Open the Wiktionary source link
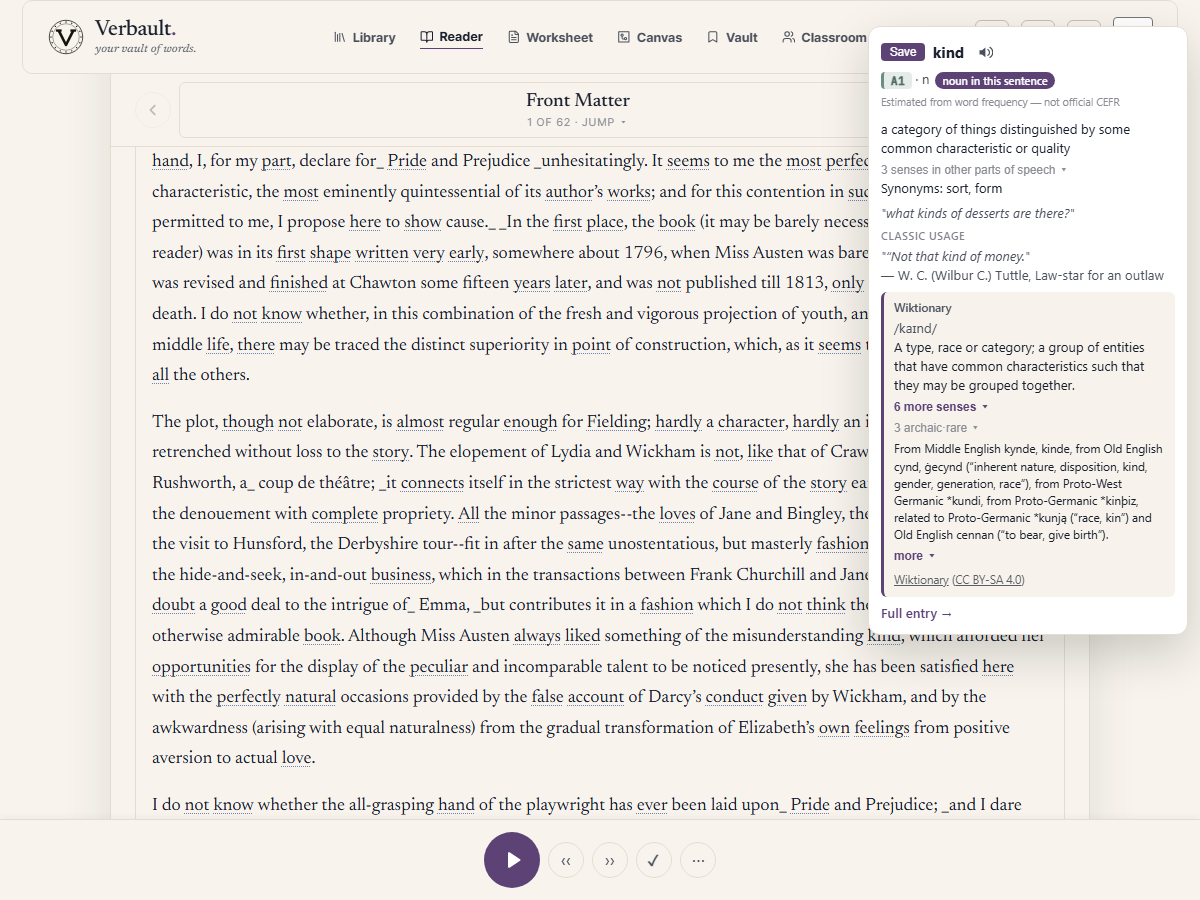 pyautogui.click(x=921, y=580)
